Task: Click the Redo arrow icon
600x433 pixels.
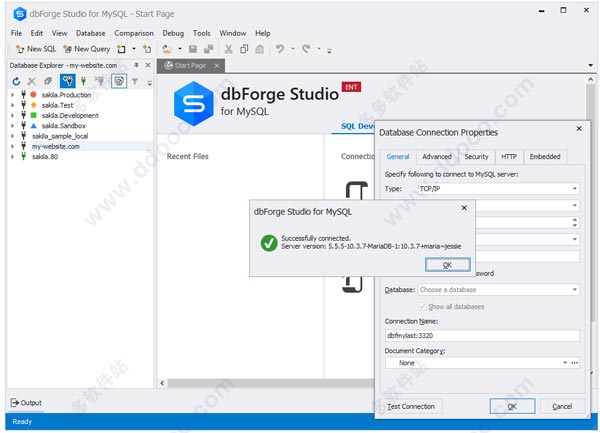Action: click(x=306, y=49)
